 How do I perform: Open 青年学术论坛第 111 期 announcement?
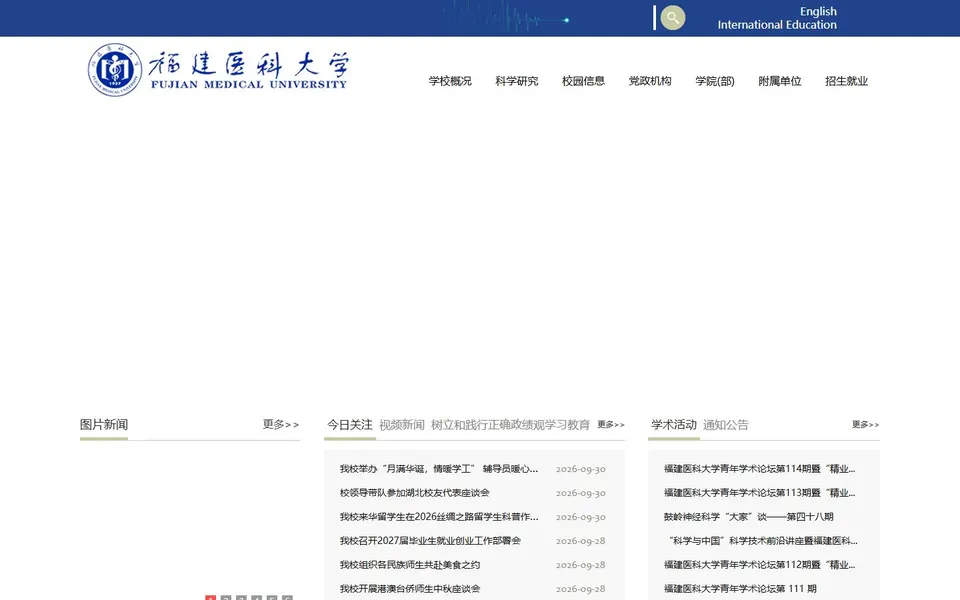tap(740, 588)
